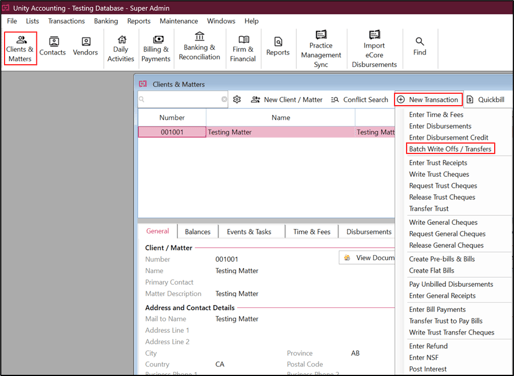
Task: Choose Transfer Trust option
Action: tap(429, 208)
